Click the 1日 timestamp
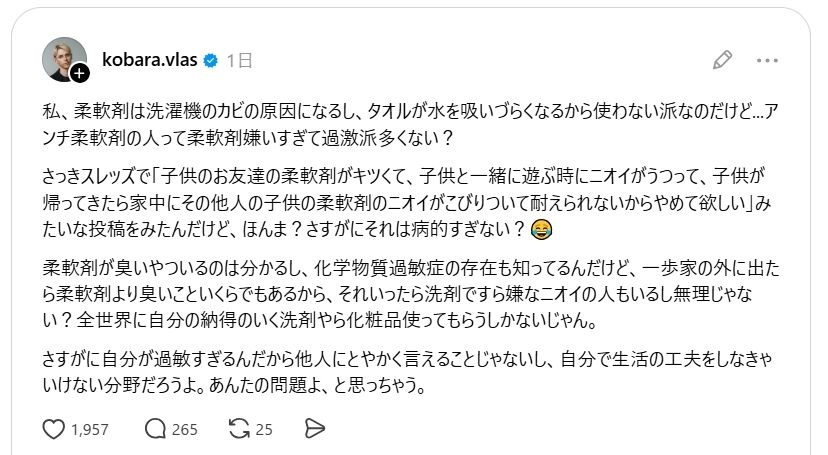The image size is (828, 455). tap(239, 61)
